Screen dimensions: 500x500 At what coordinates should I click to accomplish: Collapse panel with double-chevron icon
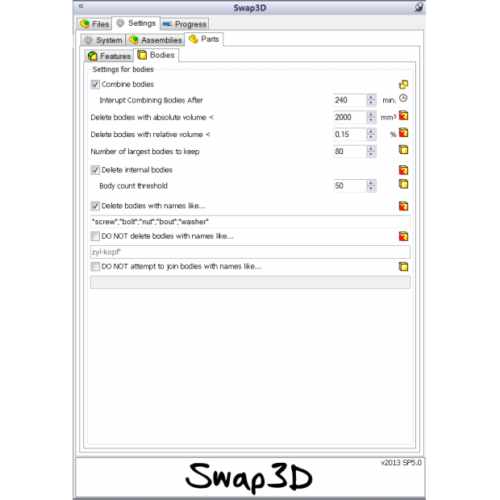[x=81, y=6]
